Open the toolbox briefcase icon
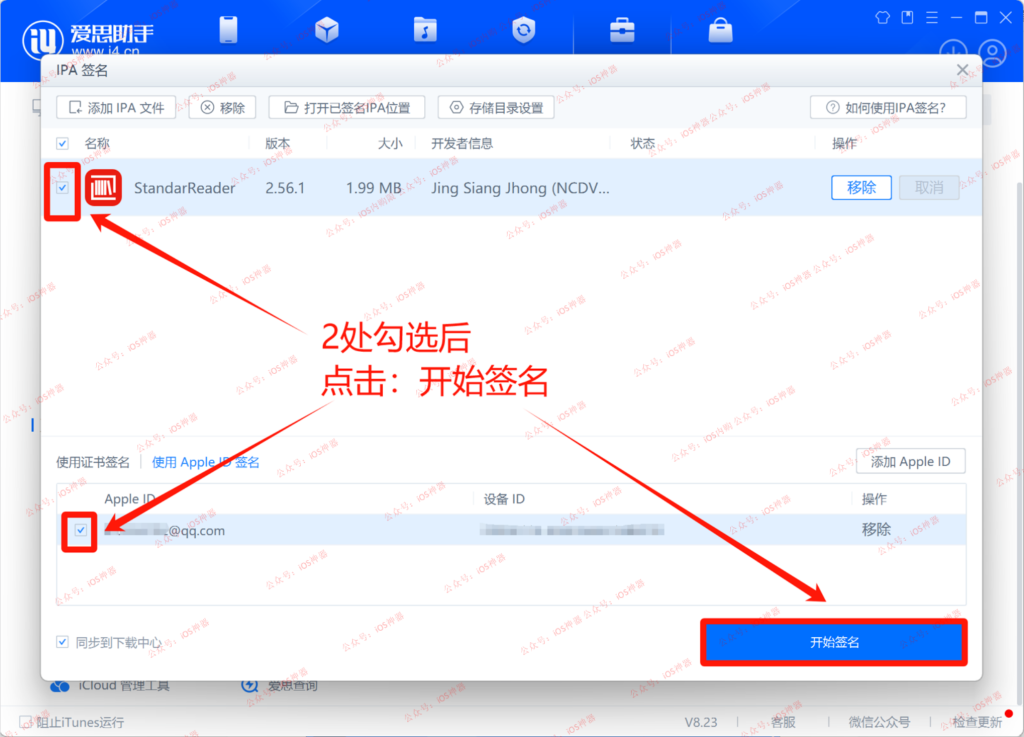This screenshot has width=1024, height=737. [622, 30]
